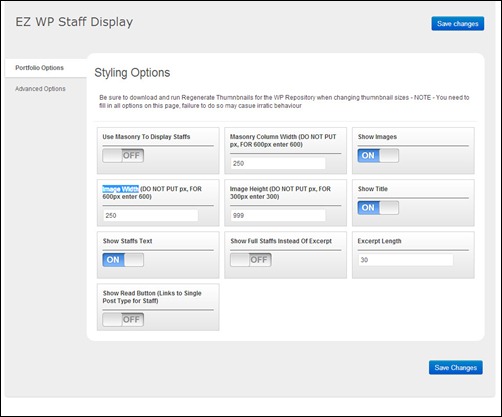Click the Show Staffs Text label
Viewport: 502px width, 417px height.
(x=127, y=241)
